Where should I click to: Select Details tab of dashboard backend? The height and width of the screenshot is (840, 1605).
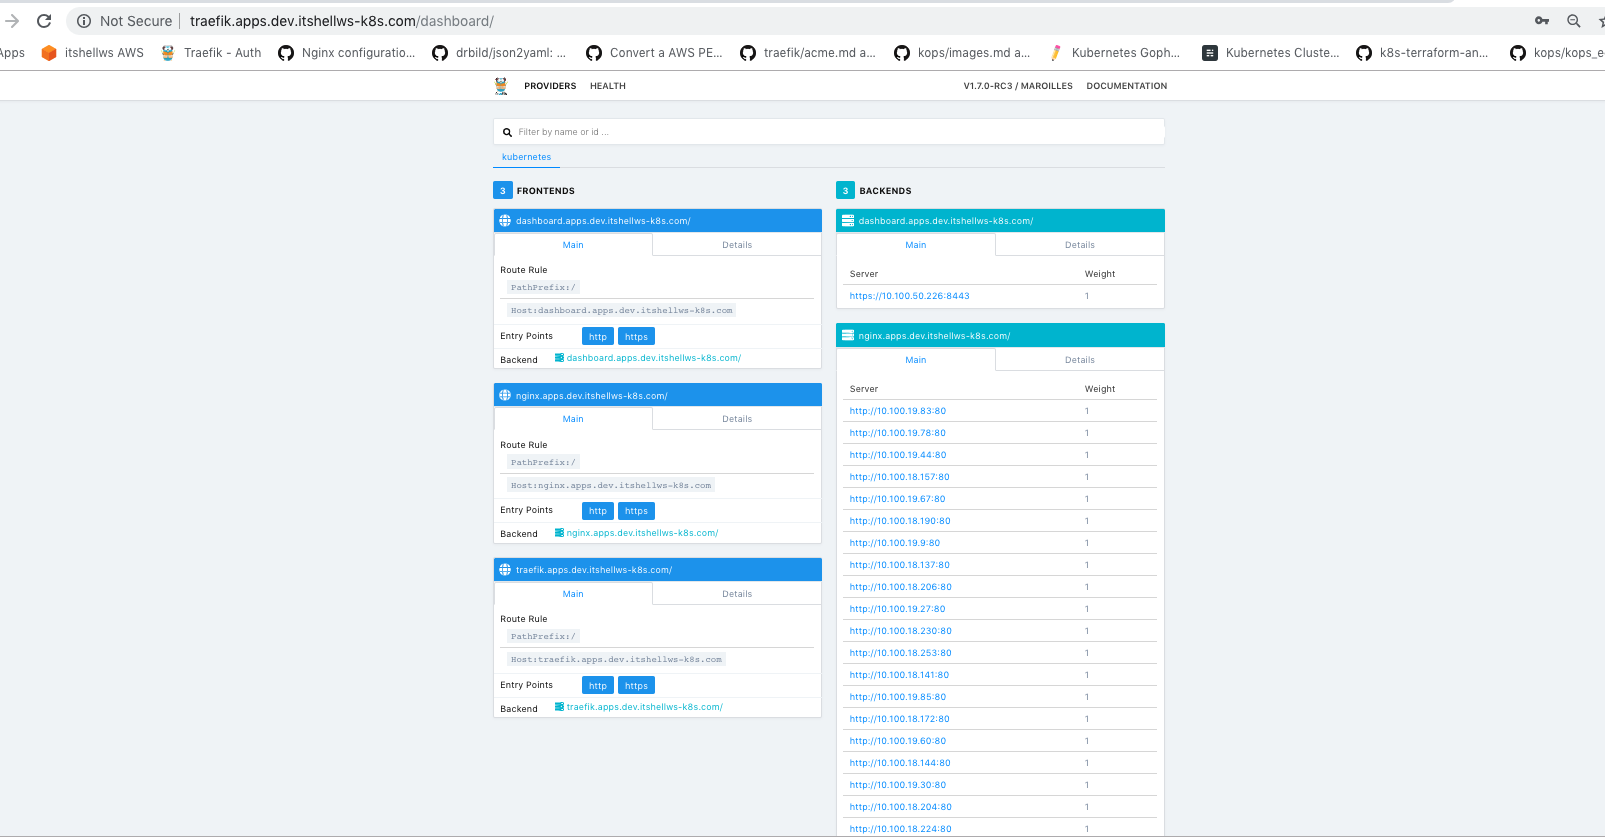click(x=1080, y=245)
